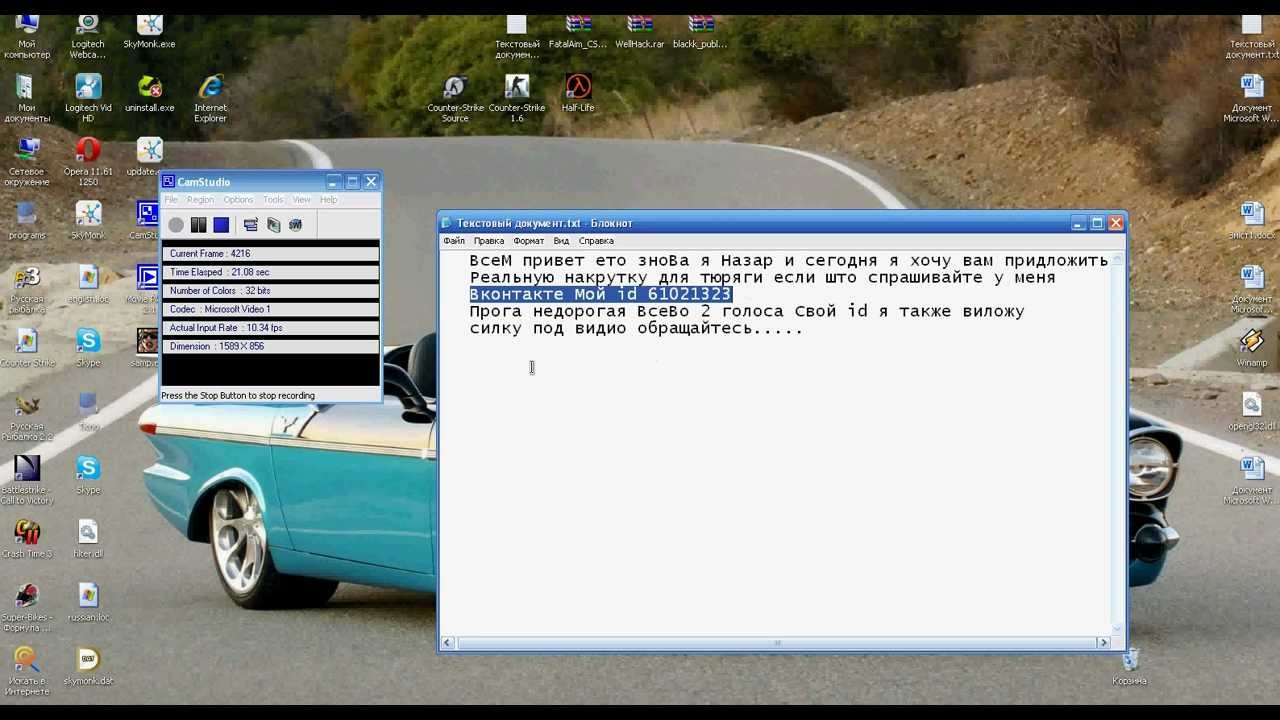
Task: Close the Notepad window
Action: (1116, 223)
